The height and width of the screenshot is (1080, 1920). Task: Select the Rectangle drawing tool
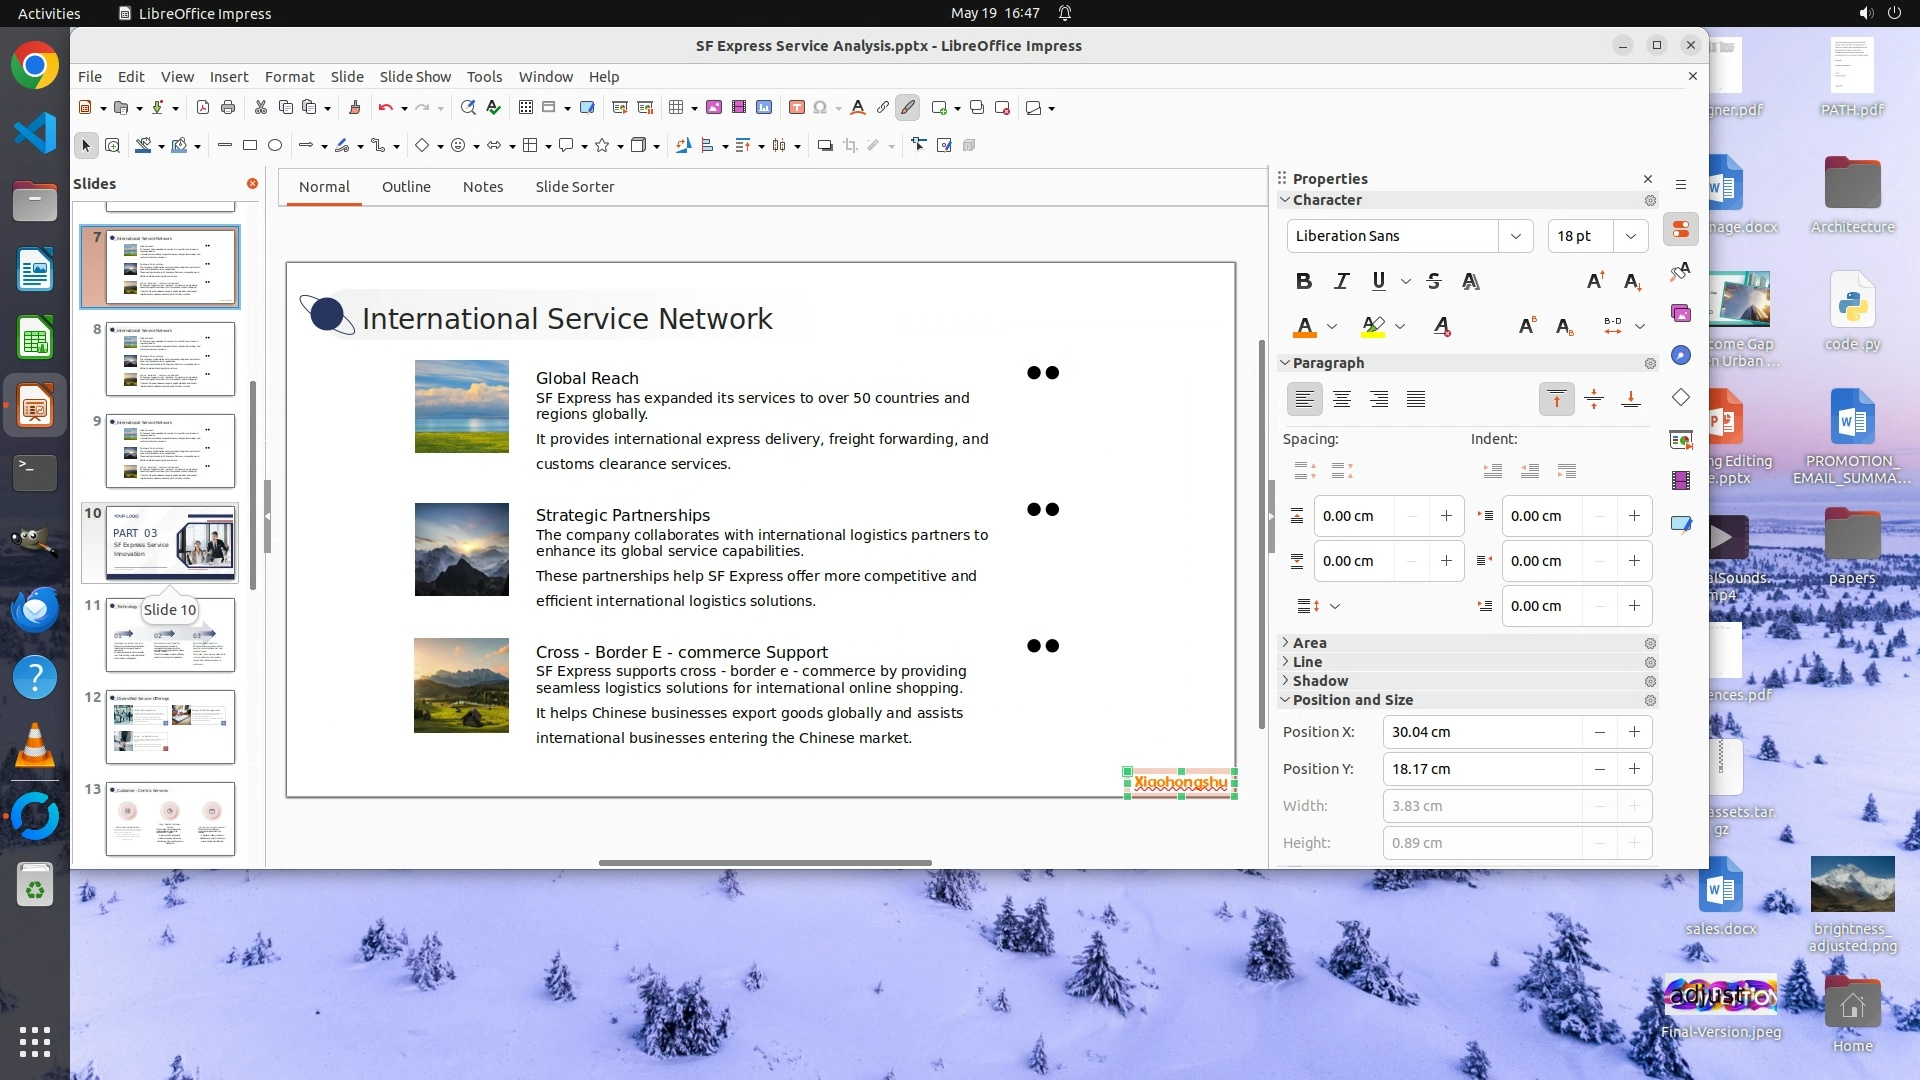[x=250, y=146]
